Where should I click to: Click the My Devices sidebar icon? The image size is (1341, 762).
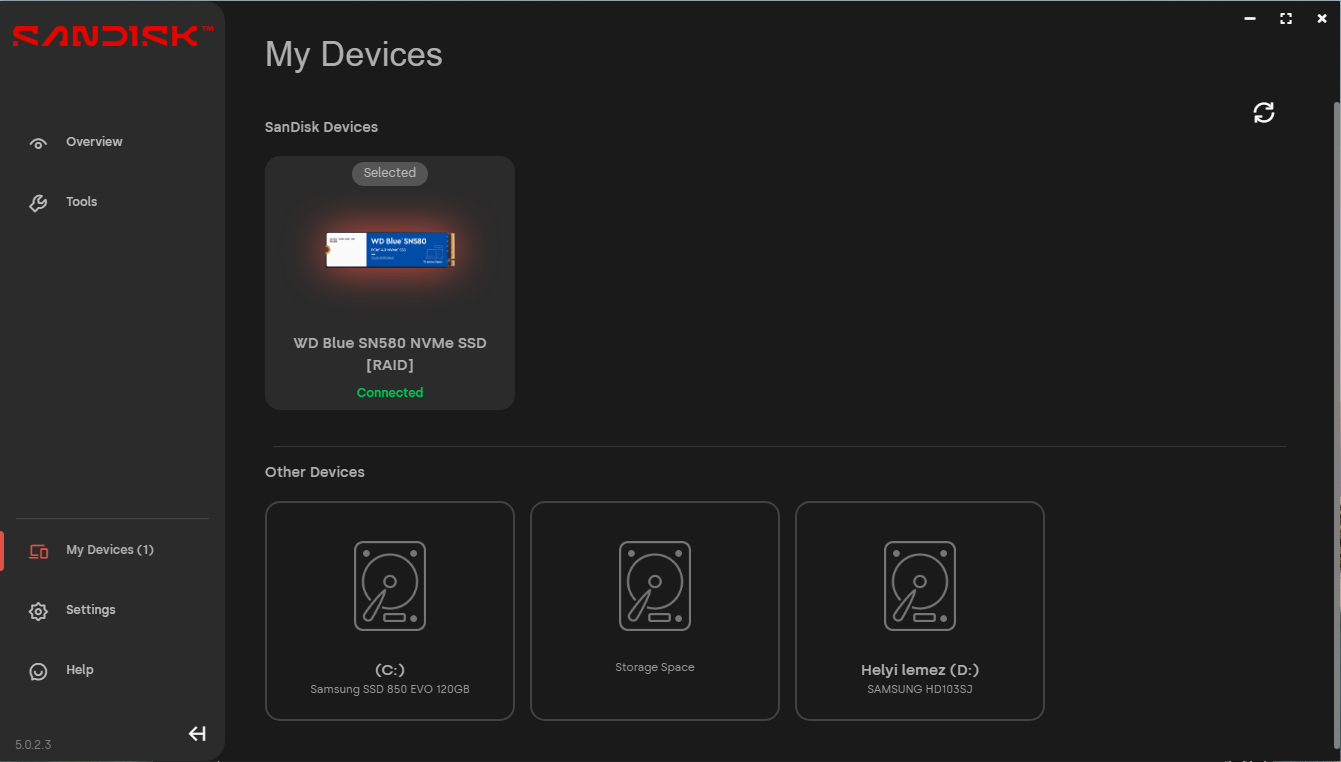(38, 551)
